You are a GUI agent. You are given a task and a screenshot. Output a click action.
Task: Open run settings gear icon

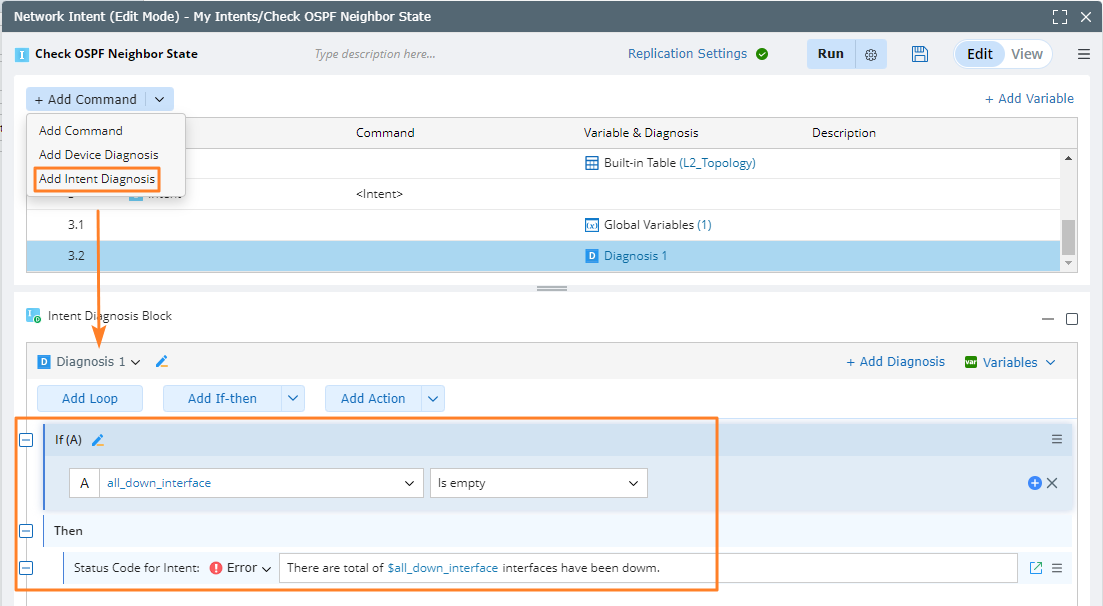click(x=871, y=55)
